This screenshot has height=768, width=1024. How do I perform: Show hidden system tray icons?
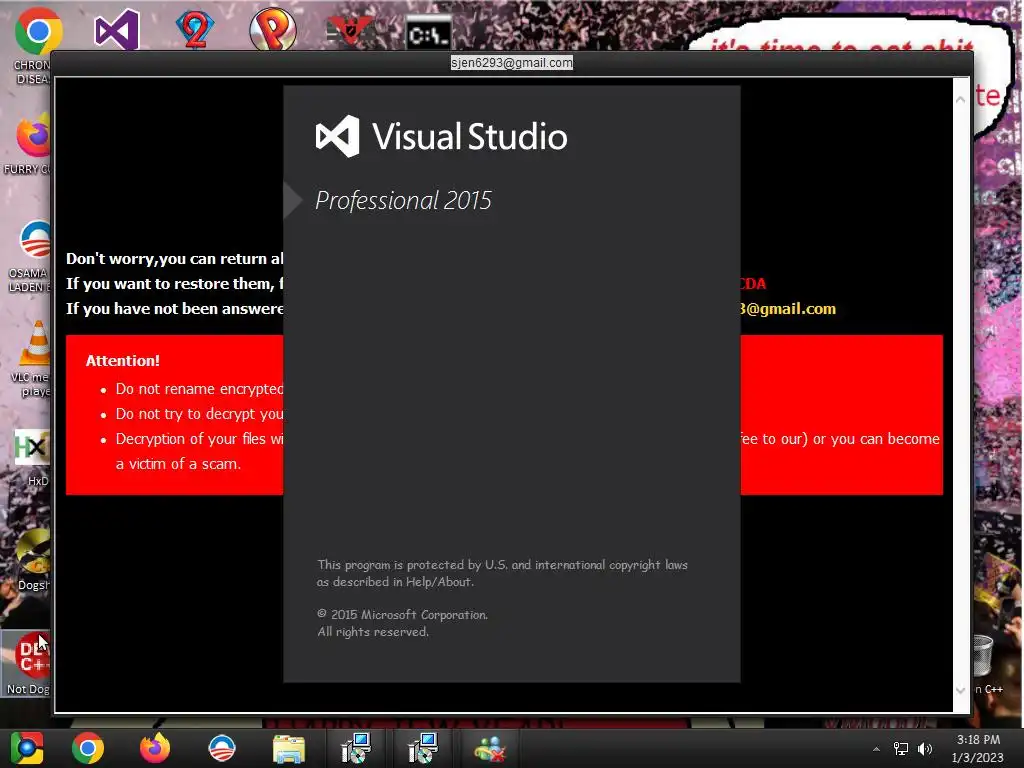[876, 750]
